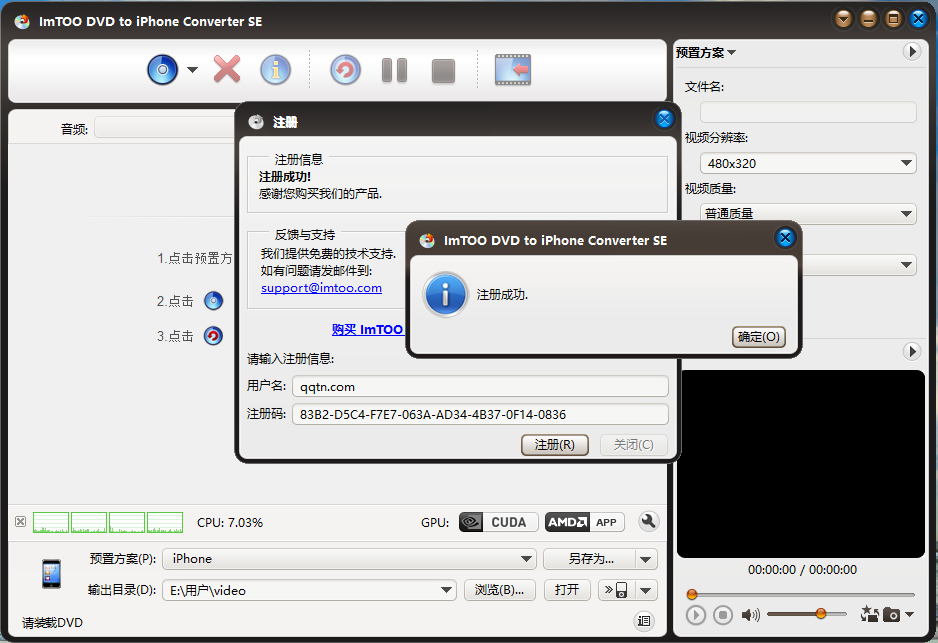938x643 pixels.
Task: Open the 预置方案 panel header menu
Action: pyautogui.click(x=706, y=52)
